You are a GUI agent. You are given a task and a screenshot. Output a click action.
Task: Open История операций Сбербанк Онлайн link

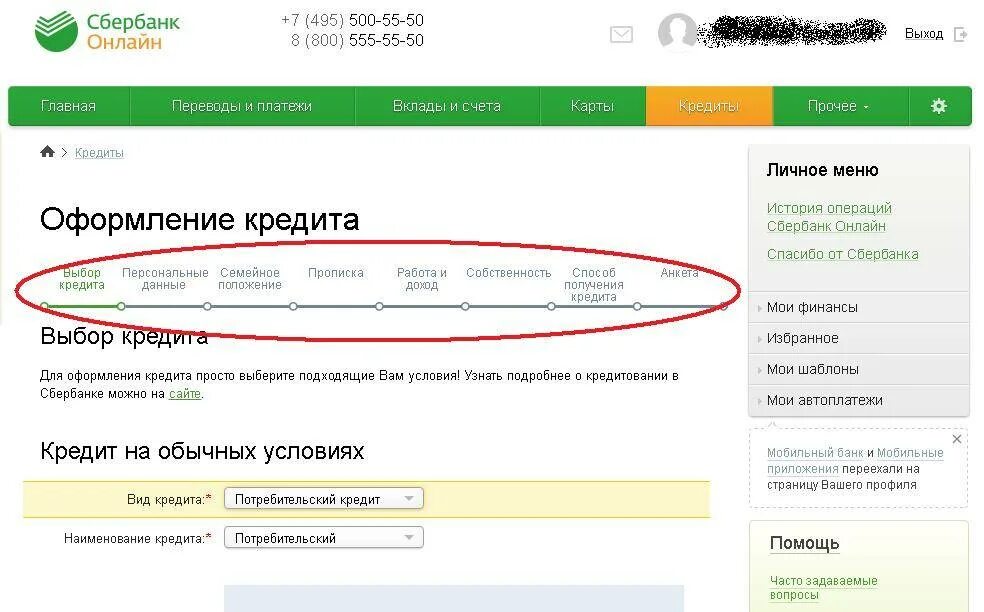(829, 217)
